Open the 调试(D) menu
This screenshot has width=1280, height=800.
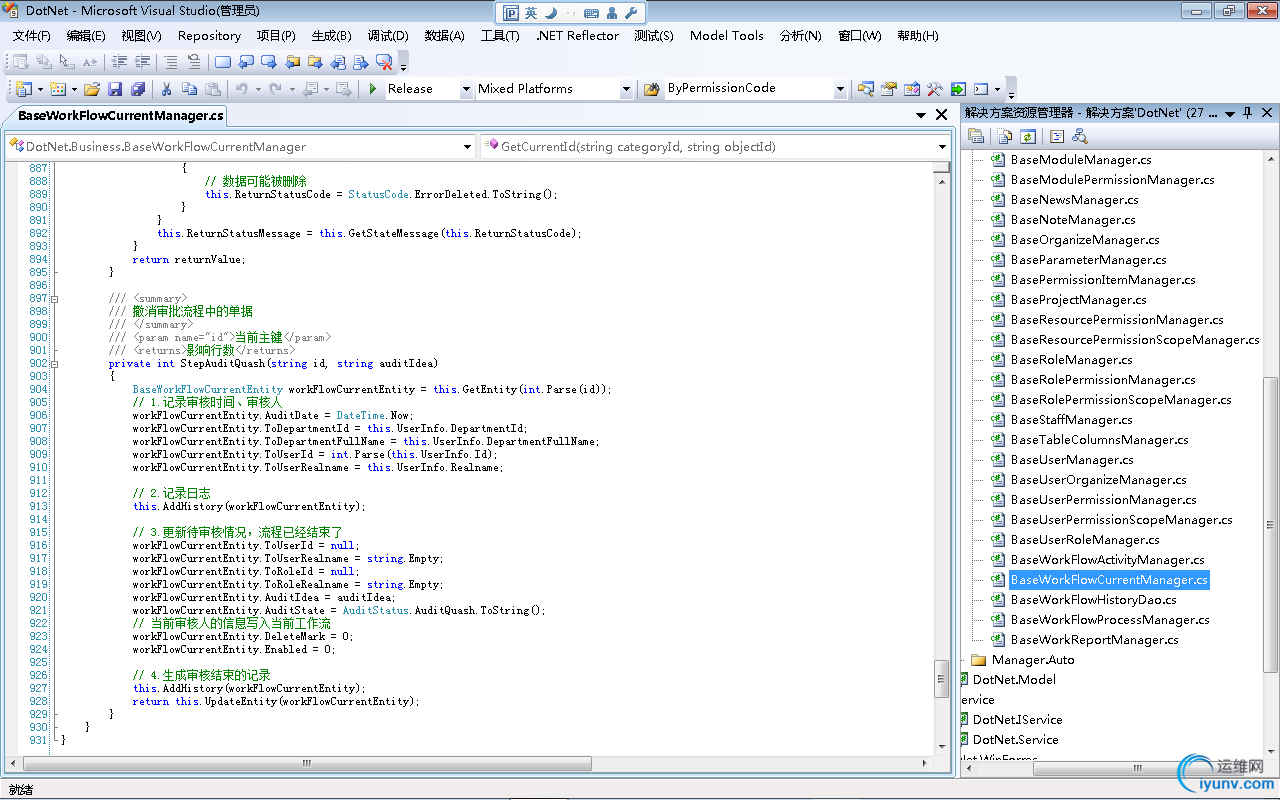point(388,35)
